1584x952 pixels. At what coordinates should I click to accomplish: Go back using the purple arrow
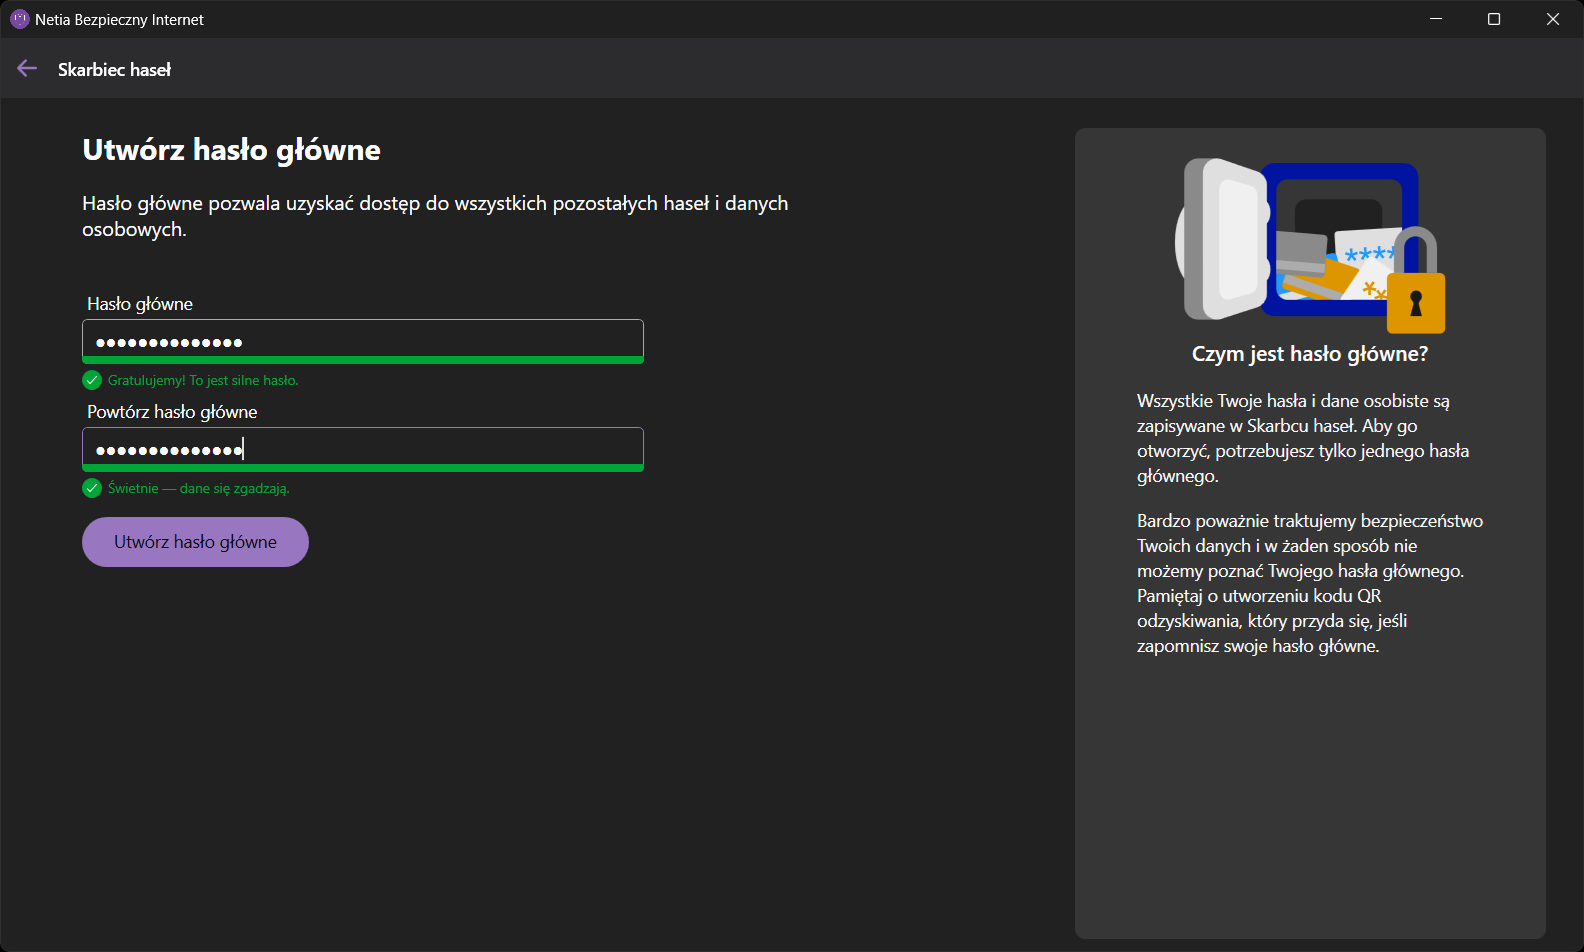tap(27, 69)
